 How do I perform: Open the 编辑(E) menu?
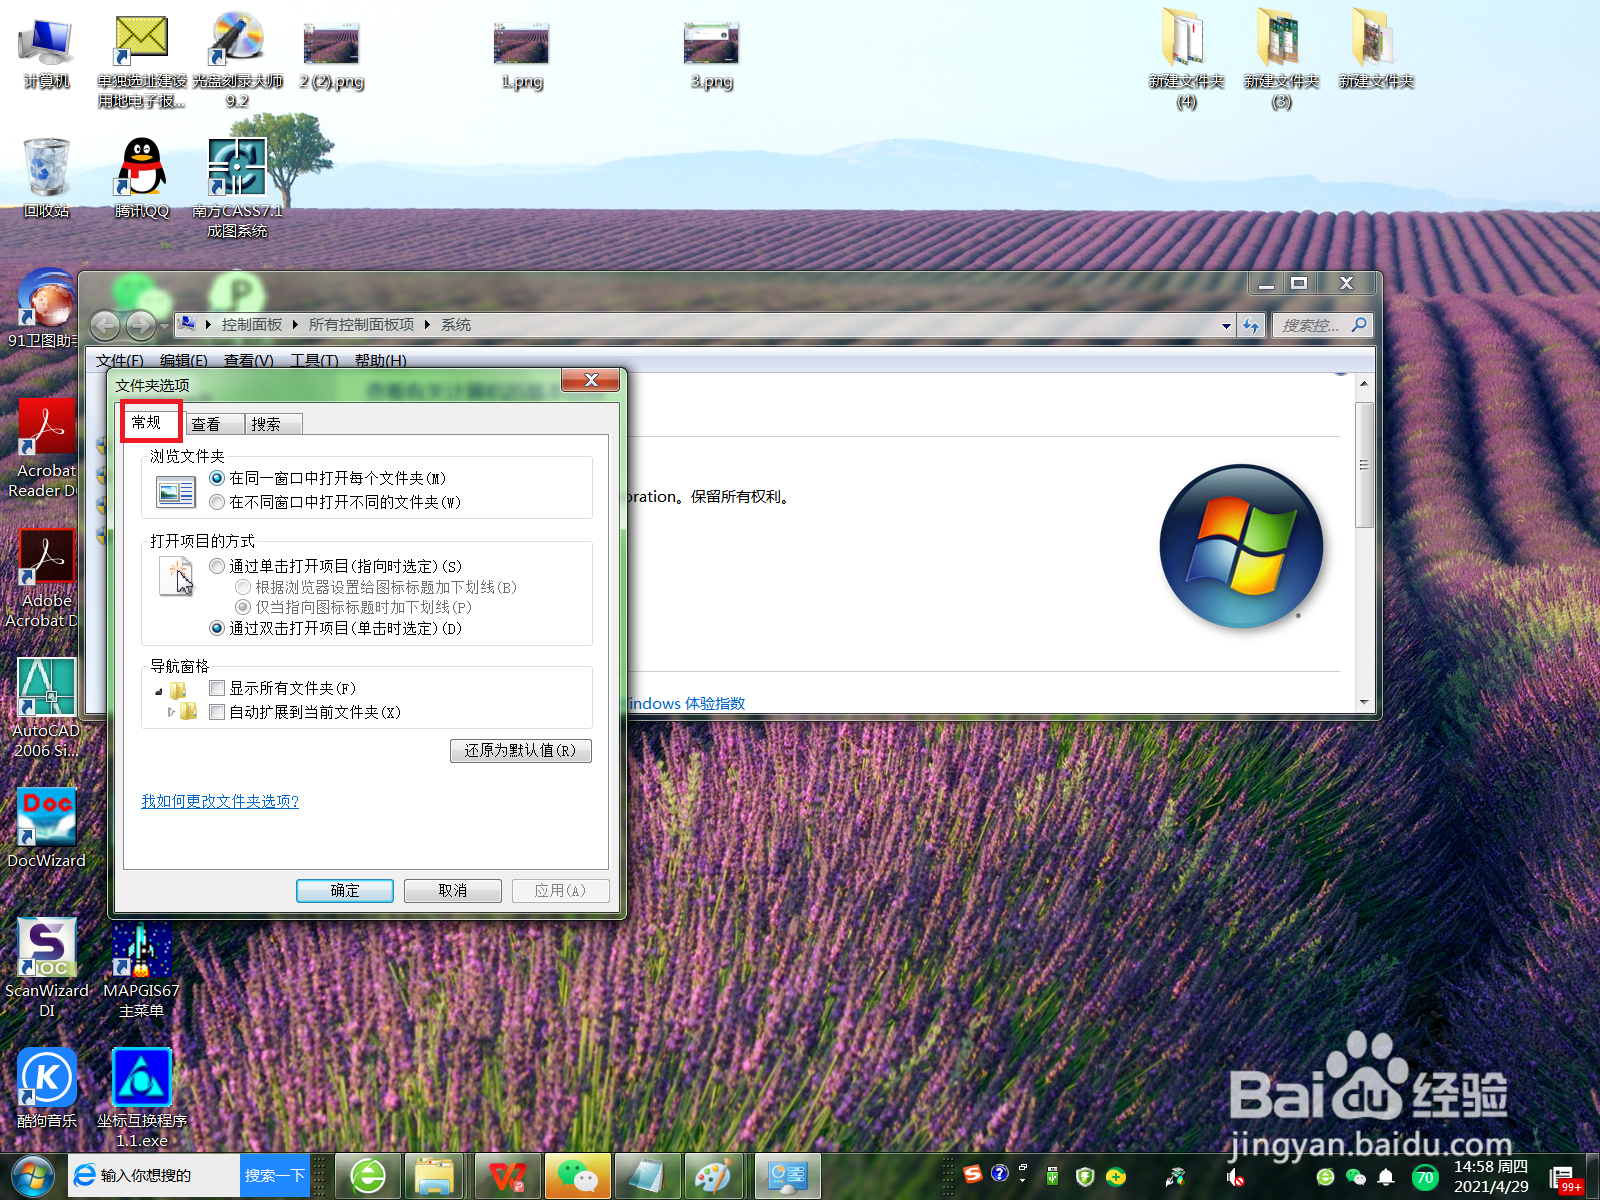183,360
